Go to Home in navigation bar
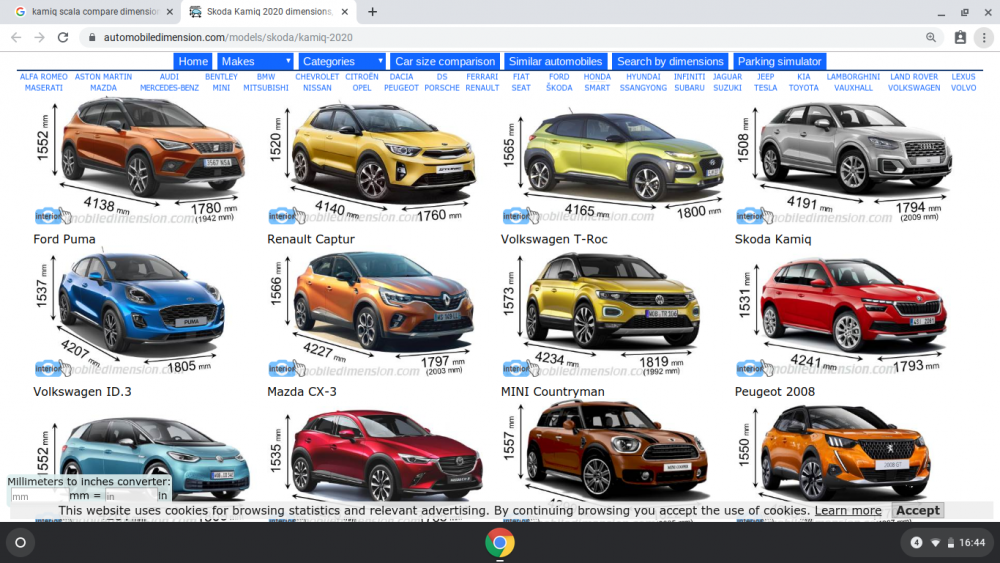Screen dimensions: 1000x563 193,61
